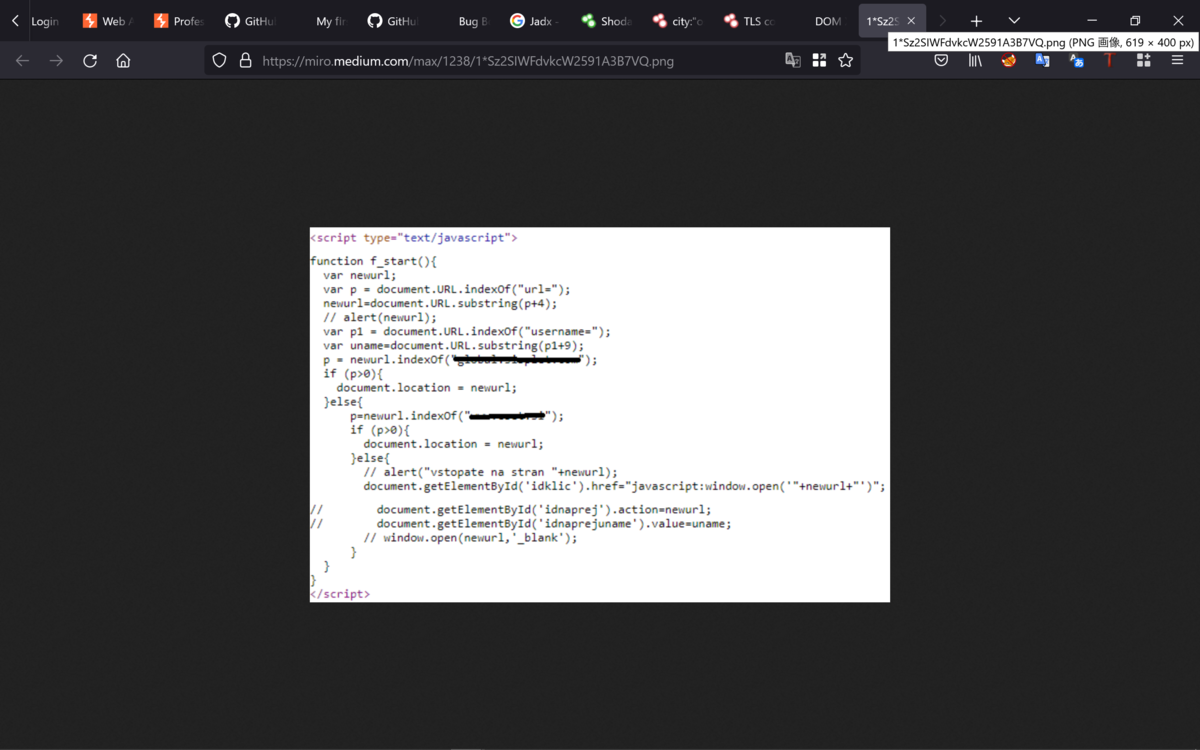Open a new tab with plus

pyautogui.click(x=976, y=21)
